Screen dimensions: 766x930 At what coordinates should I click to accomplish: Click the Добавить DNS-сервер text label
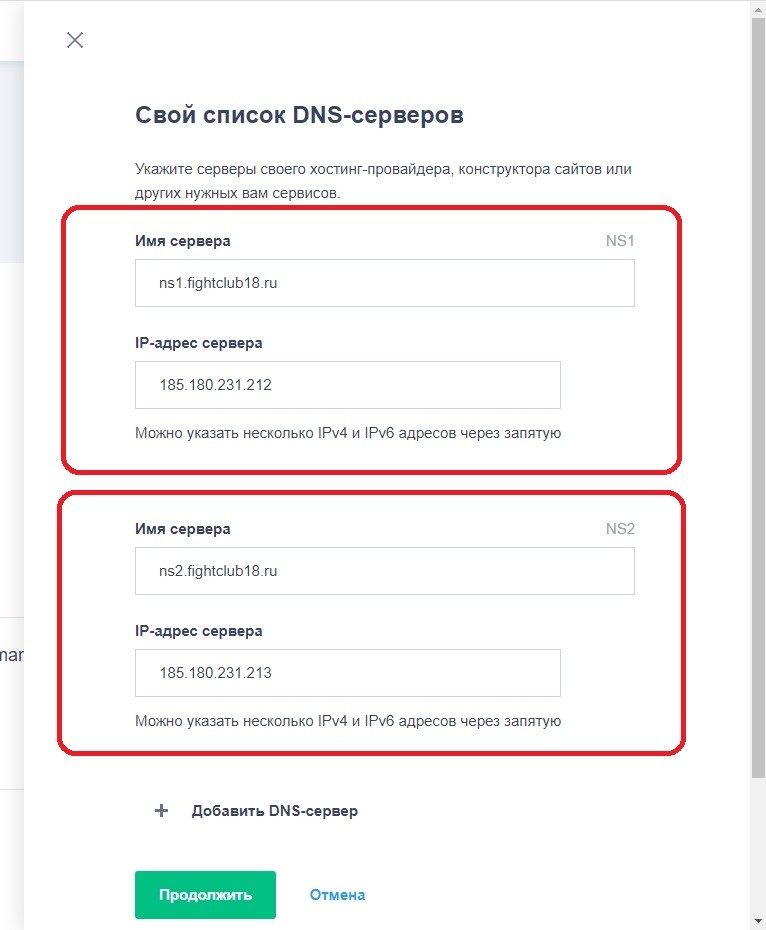(274, 811)
